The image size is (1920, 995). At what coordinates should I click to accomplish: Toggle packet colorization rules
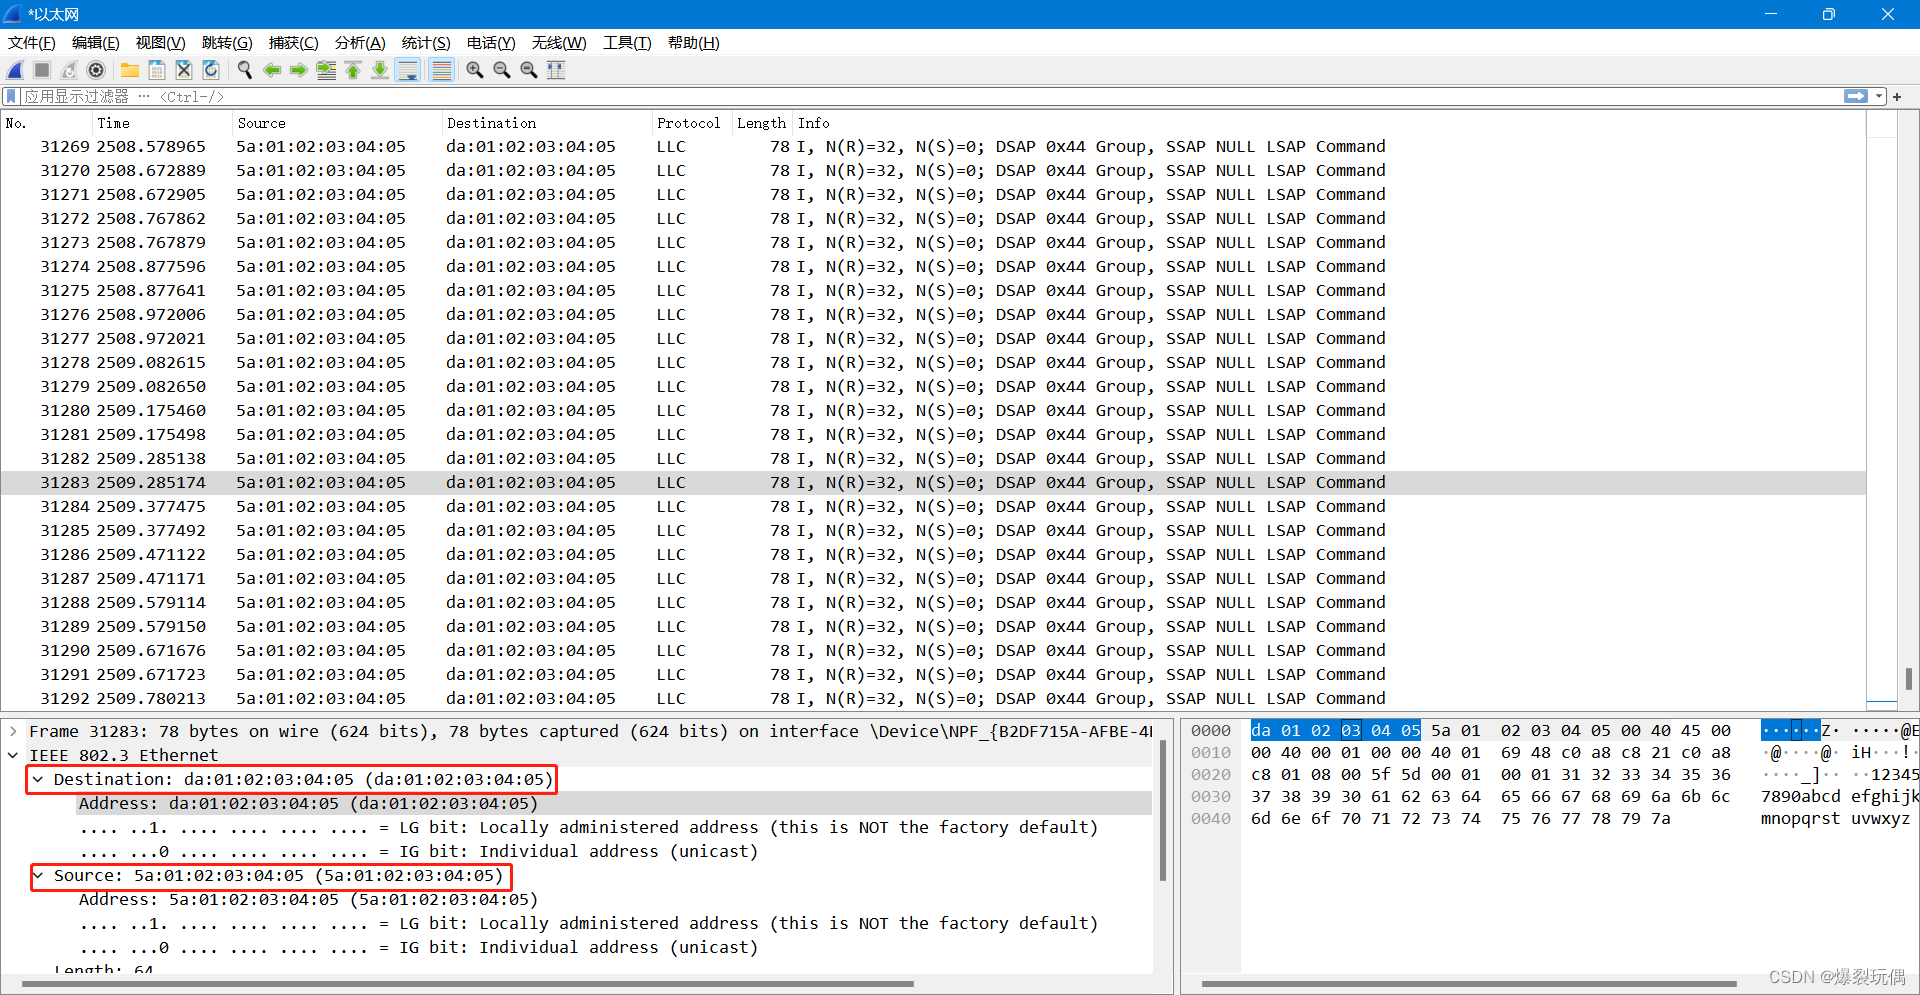441,70
